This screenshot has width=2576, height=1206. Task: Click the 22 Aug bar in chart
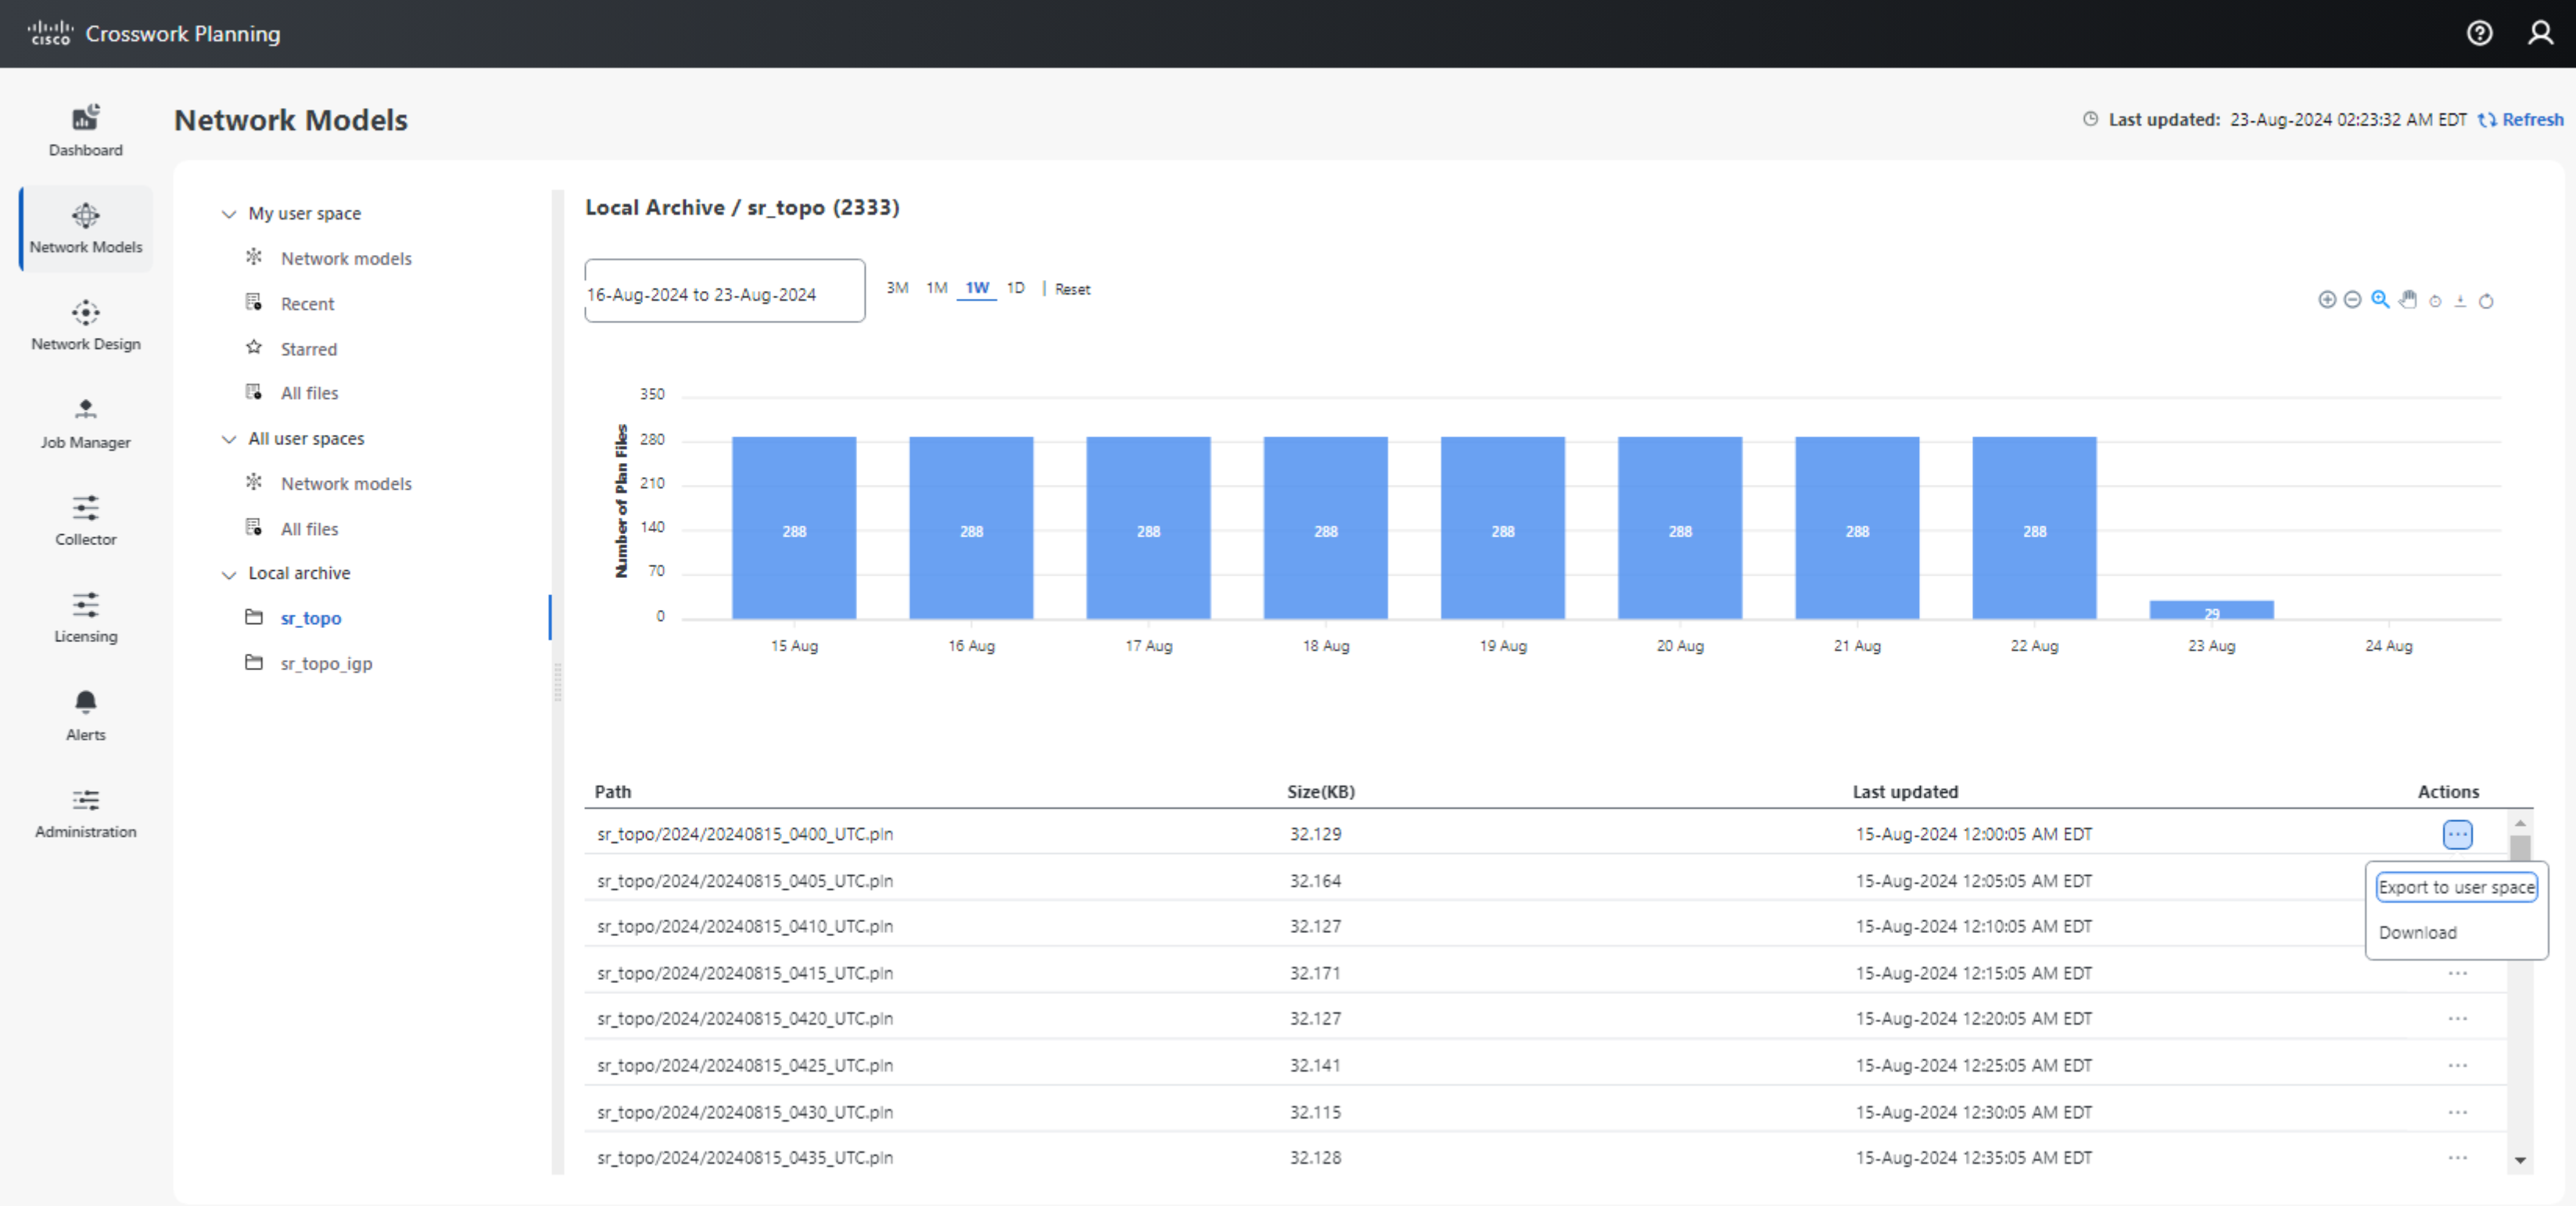point(2034,528)
